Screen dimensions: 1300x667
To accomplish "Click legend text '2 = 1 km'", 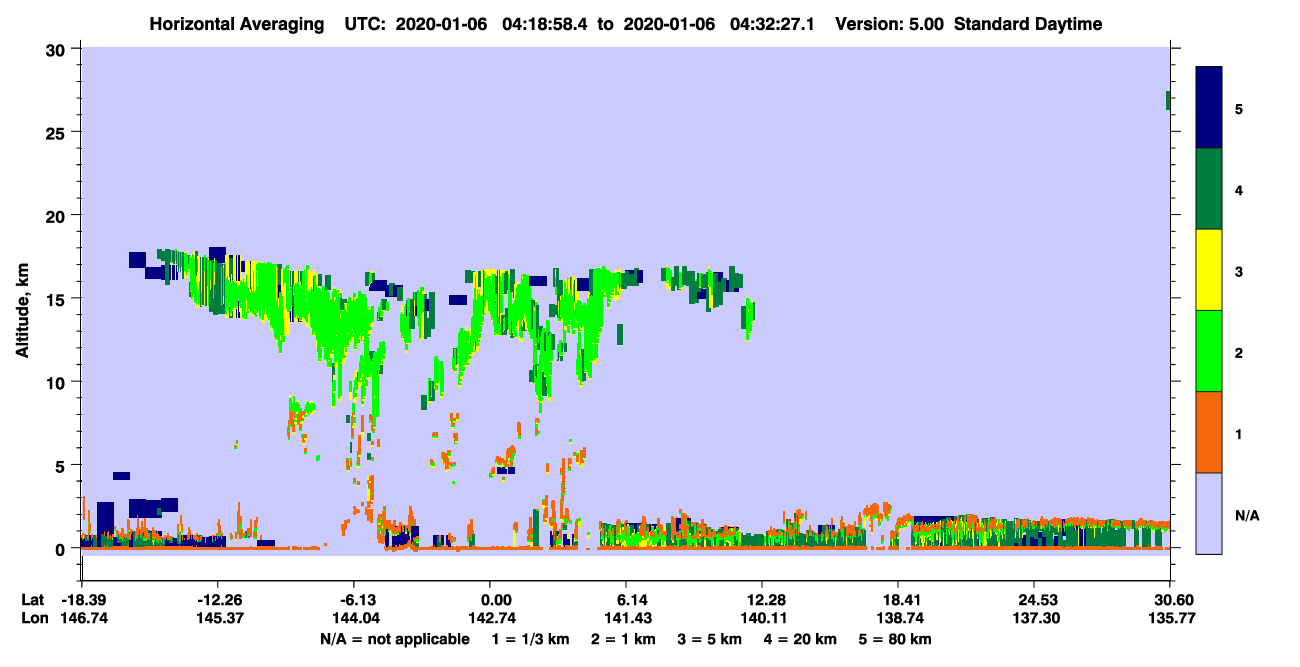I will pyautogui.click(x=624, y=639).
